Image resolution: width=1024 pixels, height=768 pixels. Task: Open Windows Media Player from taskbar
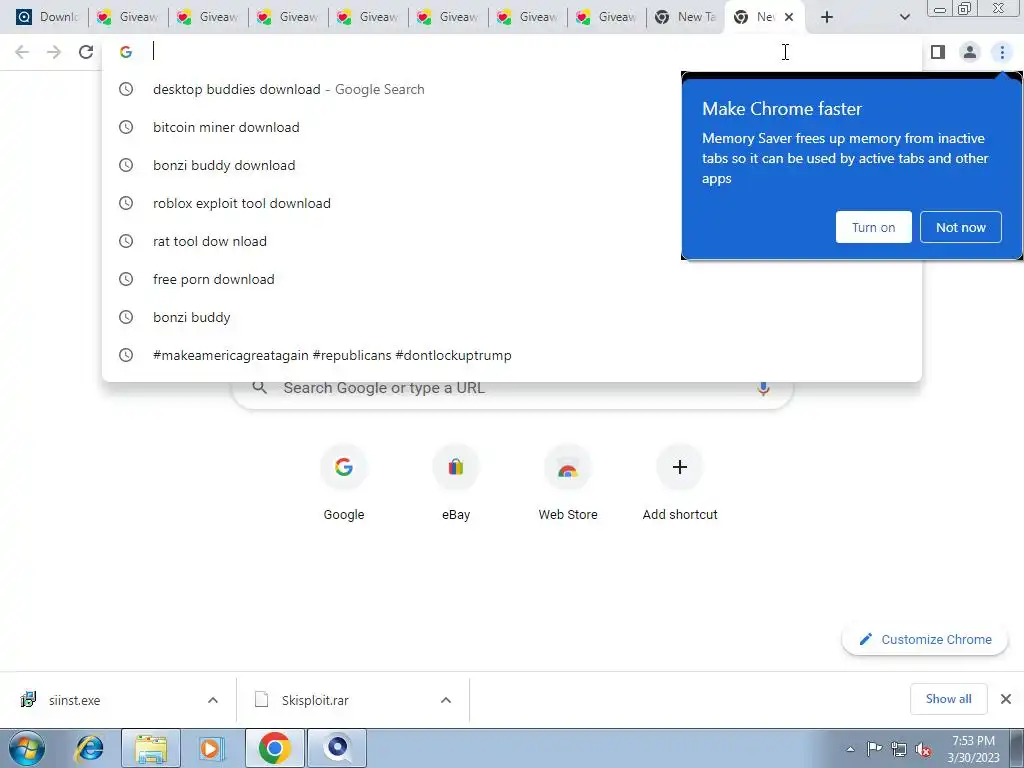[x=210, y=748]
